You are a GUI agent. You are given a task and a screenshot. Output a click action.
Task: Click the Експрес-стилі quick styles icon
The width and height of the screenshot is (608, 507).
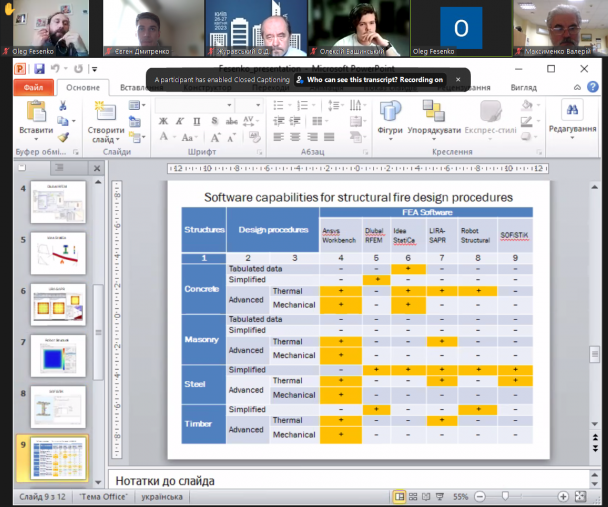pyautogui.click(x=491, y=111)
